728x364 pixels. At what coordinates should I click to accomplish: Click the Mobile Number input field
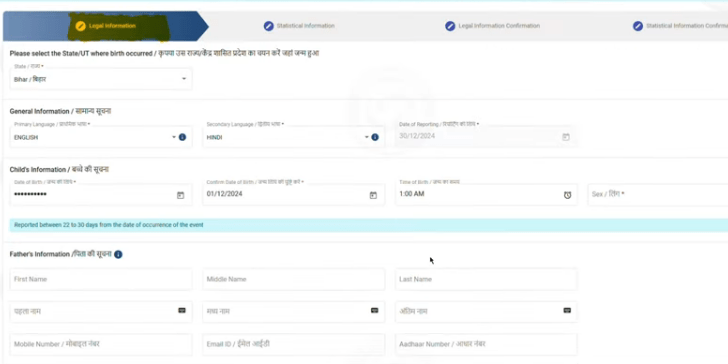[101, 344]
